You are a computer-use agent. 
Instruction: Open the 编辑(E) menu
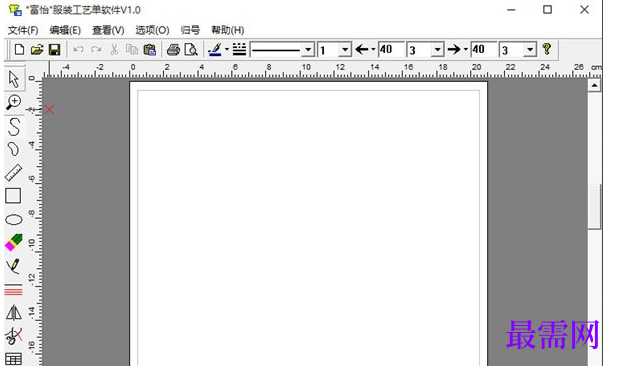point(65,30)
